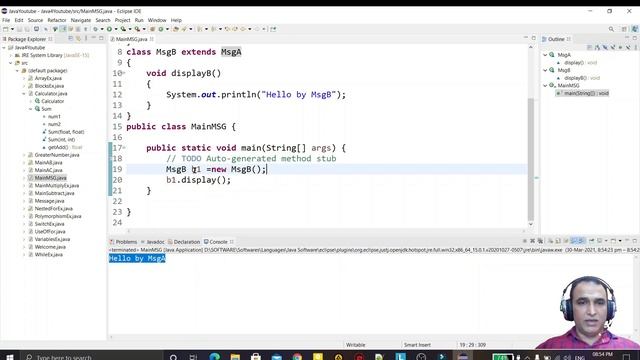This screenshot has width=640, height=360.
Task: Toggle Hide Non-Public Members in Outline toolbar
Action: click(x=620, y=47)
